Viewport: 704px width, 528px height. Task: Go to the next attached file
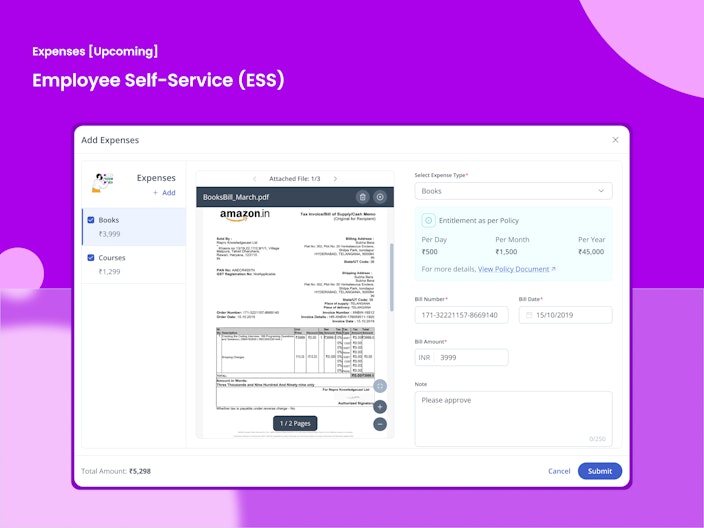(335, 179)
